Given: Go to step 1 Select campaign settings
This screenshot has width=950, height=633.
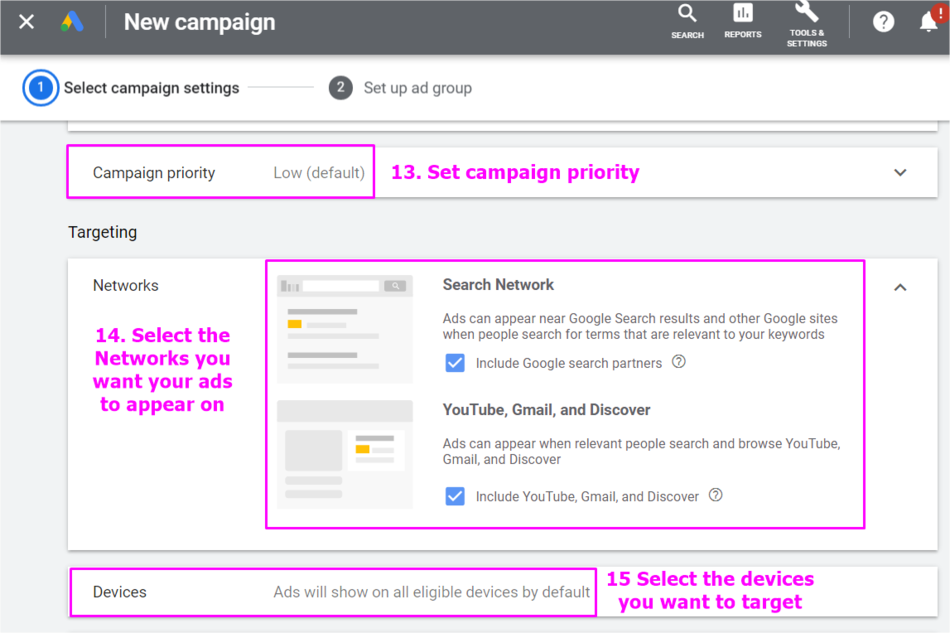Looking at the screenshot, I should [131, 88].
